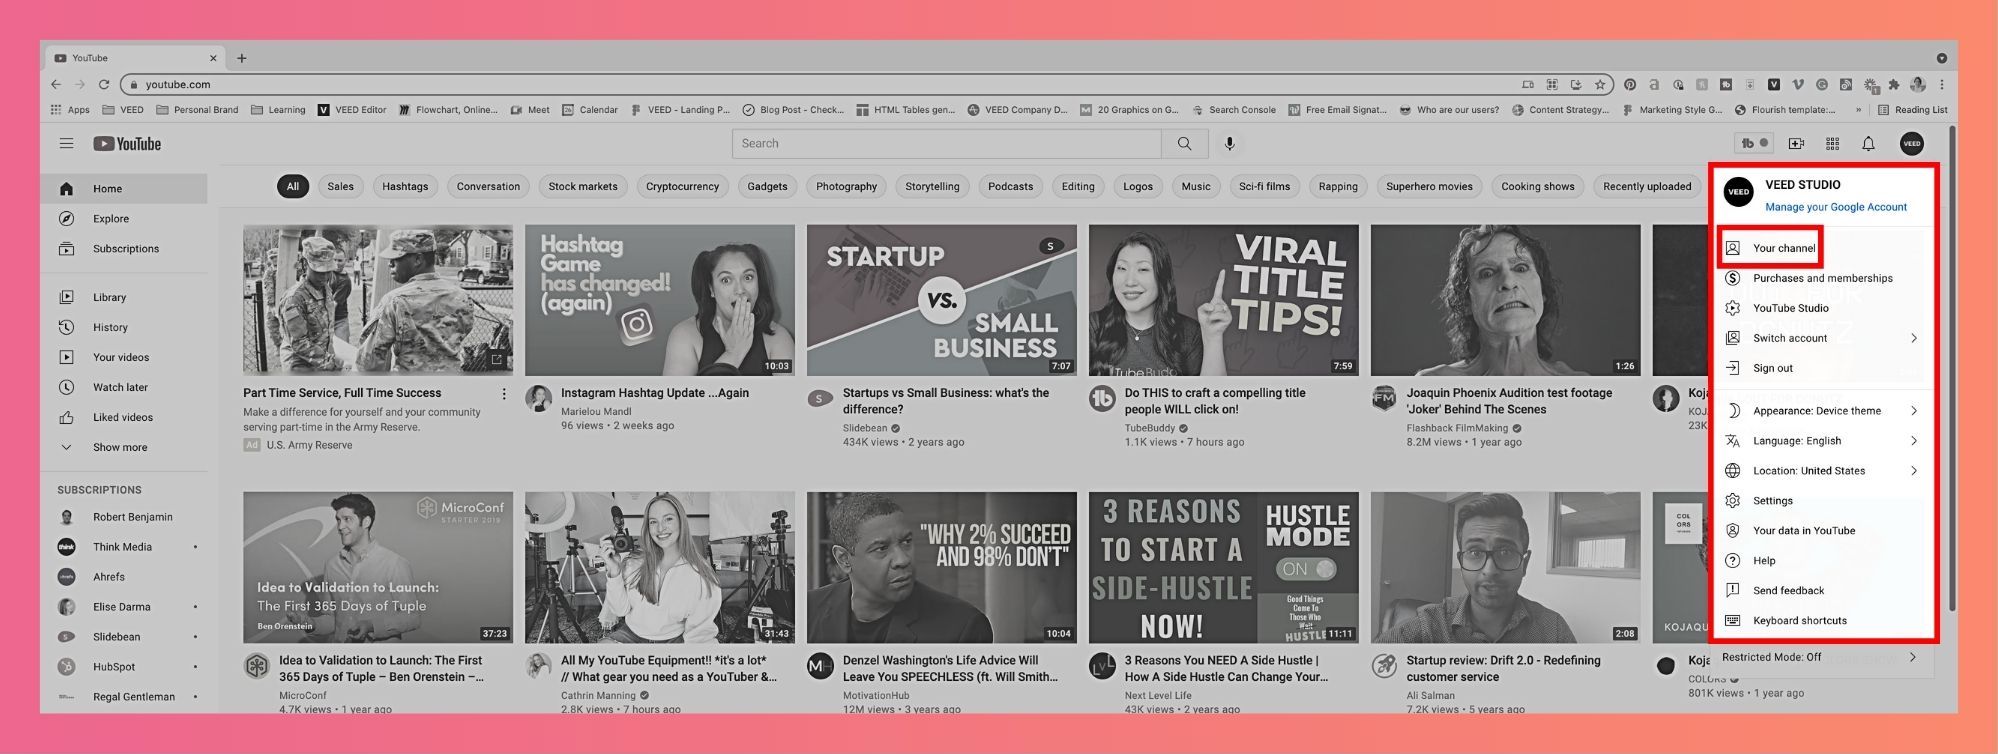
Task: Open the Create video camera icon
Action: point(1796,144)
